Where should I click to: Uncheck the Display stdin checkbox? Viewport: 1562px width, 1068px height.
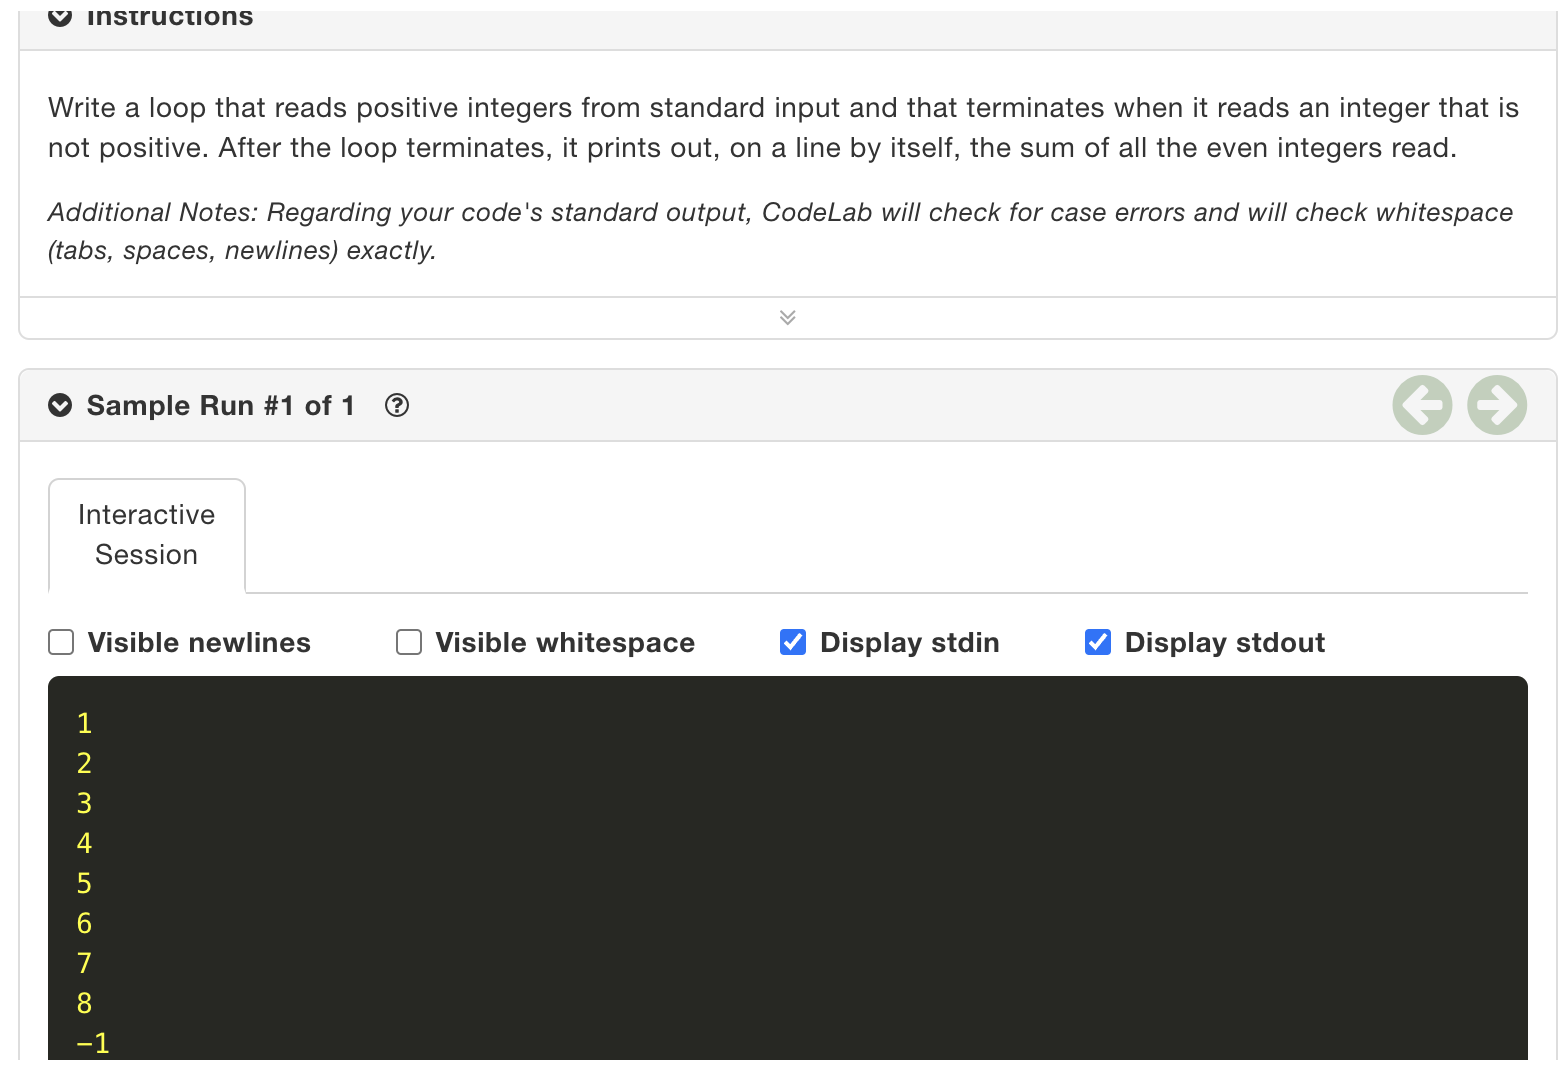(x=793, y=642)
